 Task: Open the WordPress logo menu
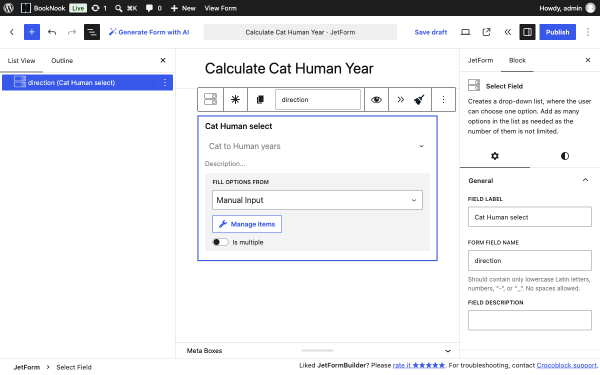tap(8, 8)
